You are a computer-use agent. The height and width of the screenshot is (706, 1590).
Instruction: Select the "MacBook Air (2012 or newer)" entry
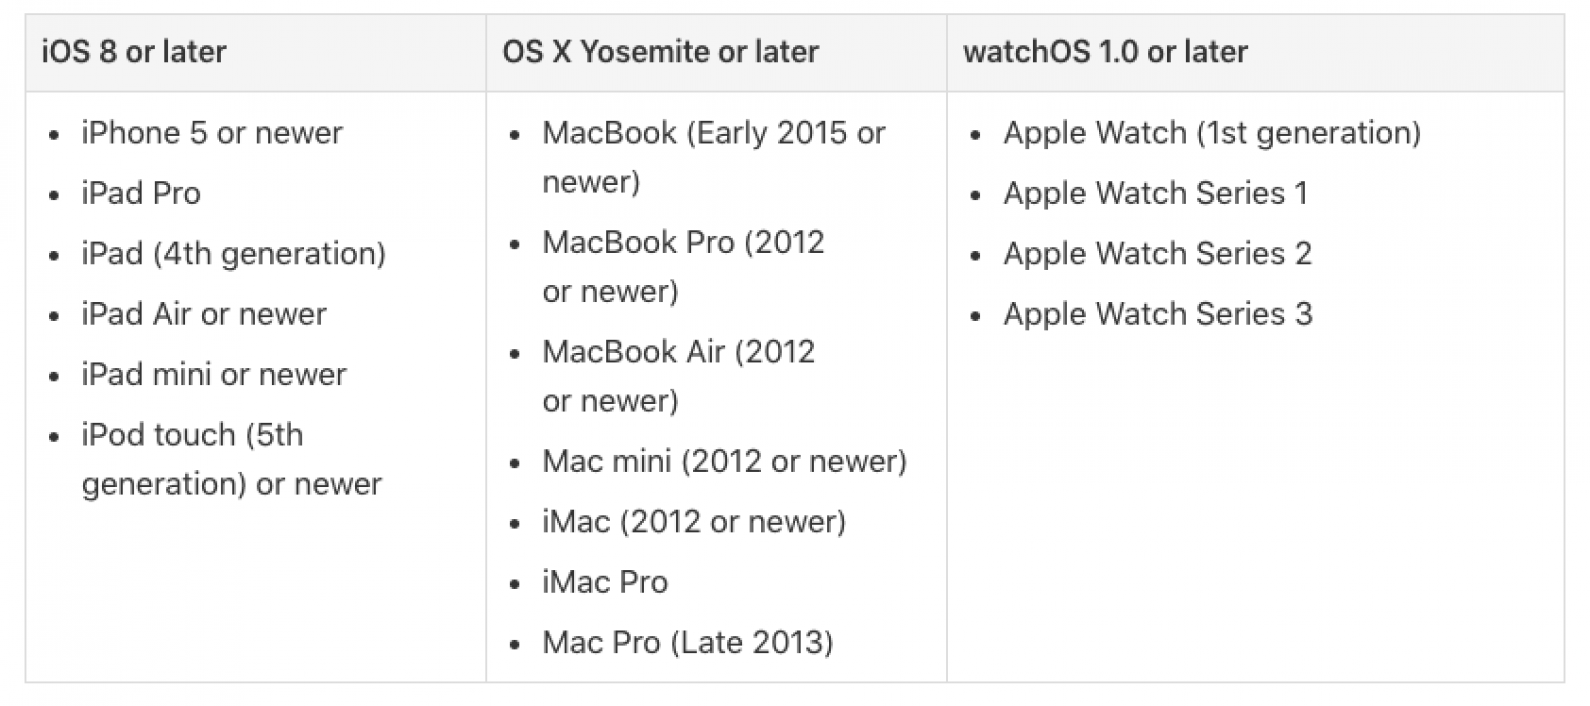point(678,352)
